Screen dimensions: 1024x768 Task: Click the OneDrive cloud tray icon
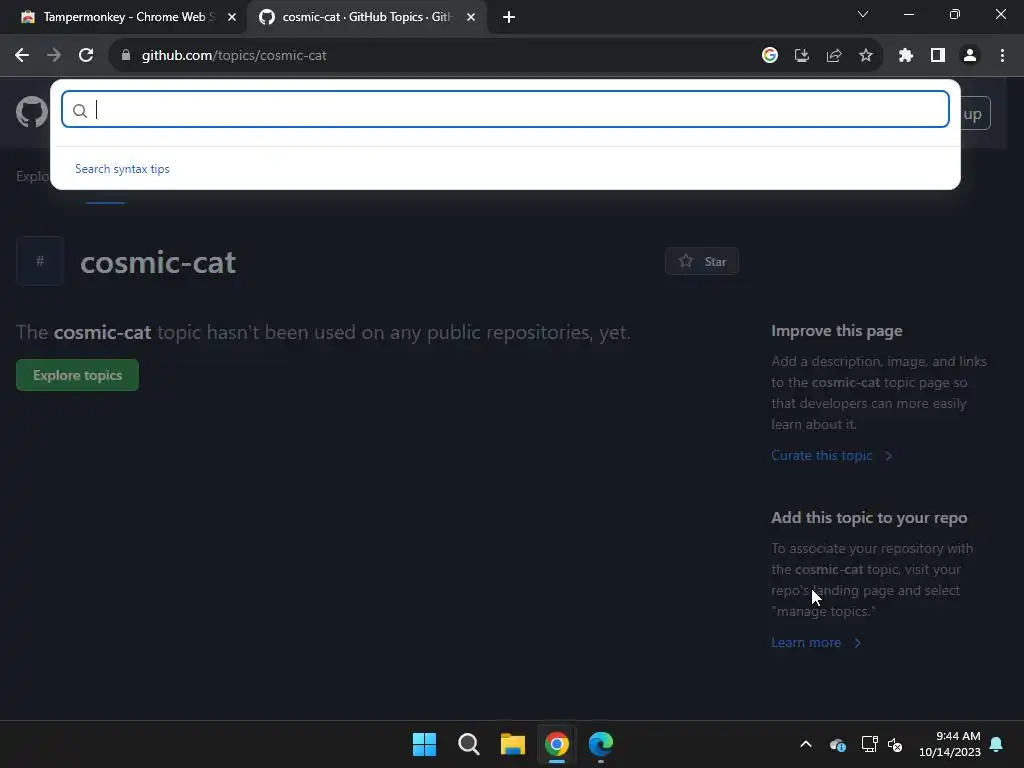point(837,744)
